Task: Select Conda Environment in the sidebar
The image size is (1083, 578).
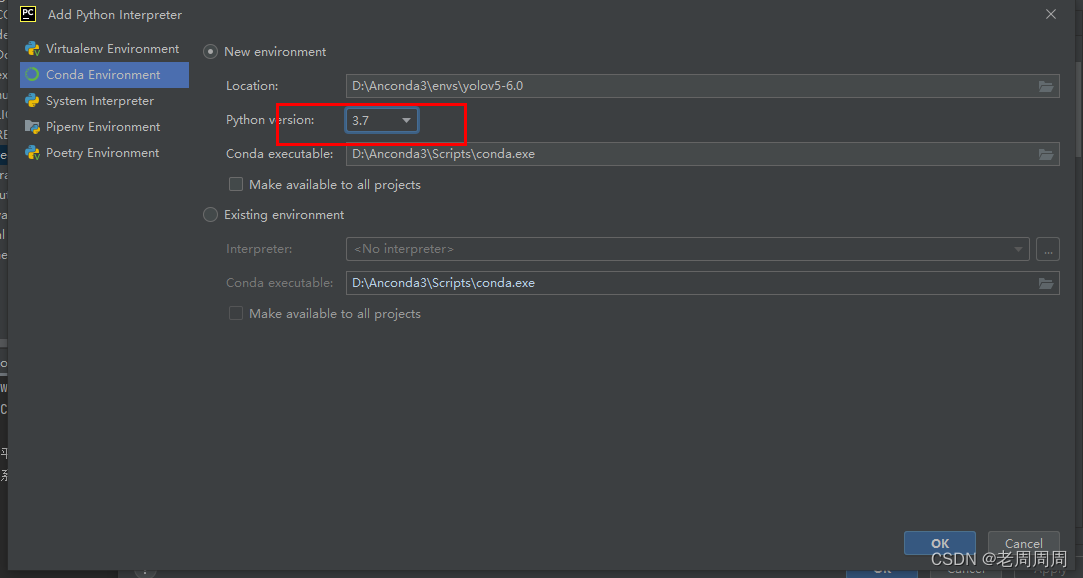Action: 104,75
